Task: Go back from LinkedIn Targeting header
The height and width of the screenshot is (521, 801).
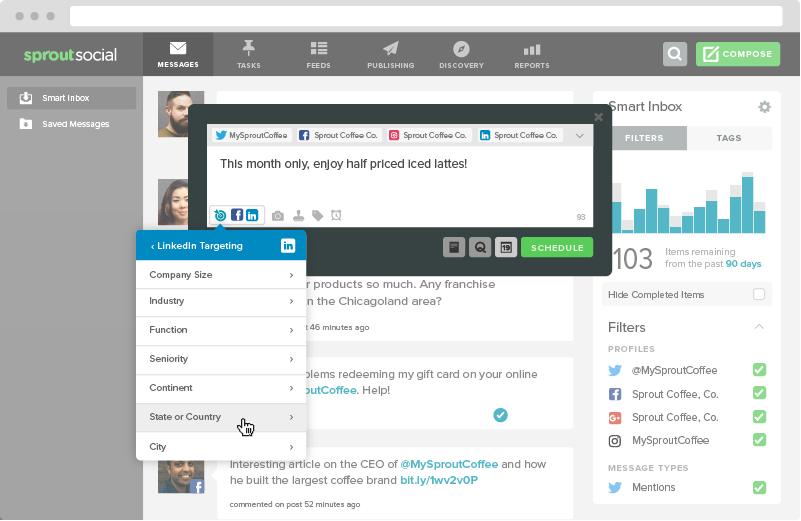Action: (196, 246)
